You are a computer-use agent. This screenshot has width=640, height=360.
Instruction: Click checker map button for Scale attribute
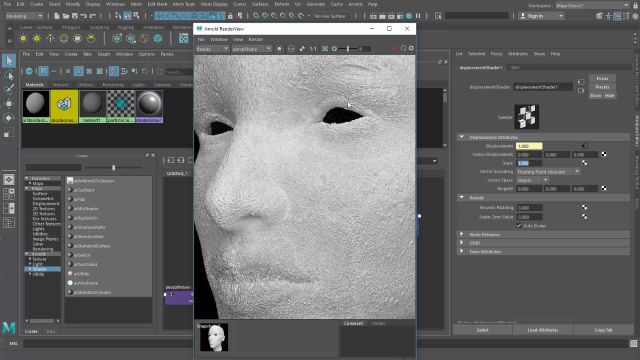coord(584,163)
